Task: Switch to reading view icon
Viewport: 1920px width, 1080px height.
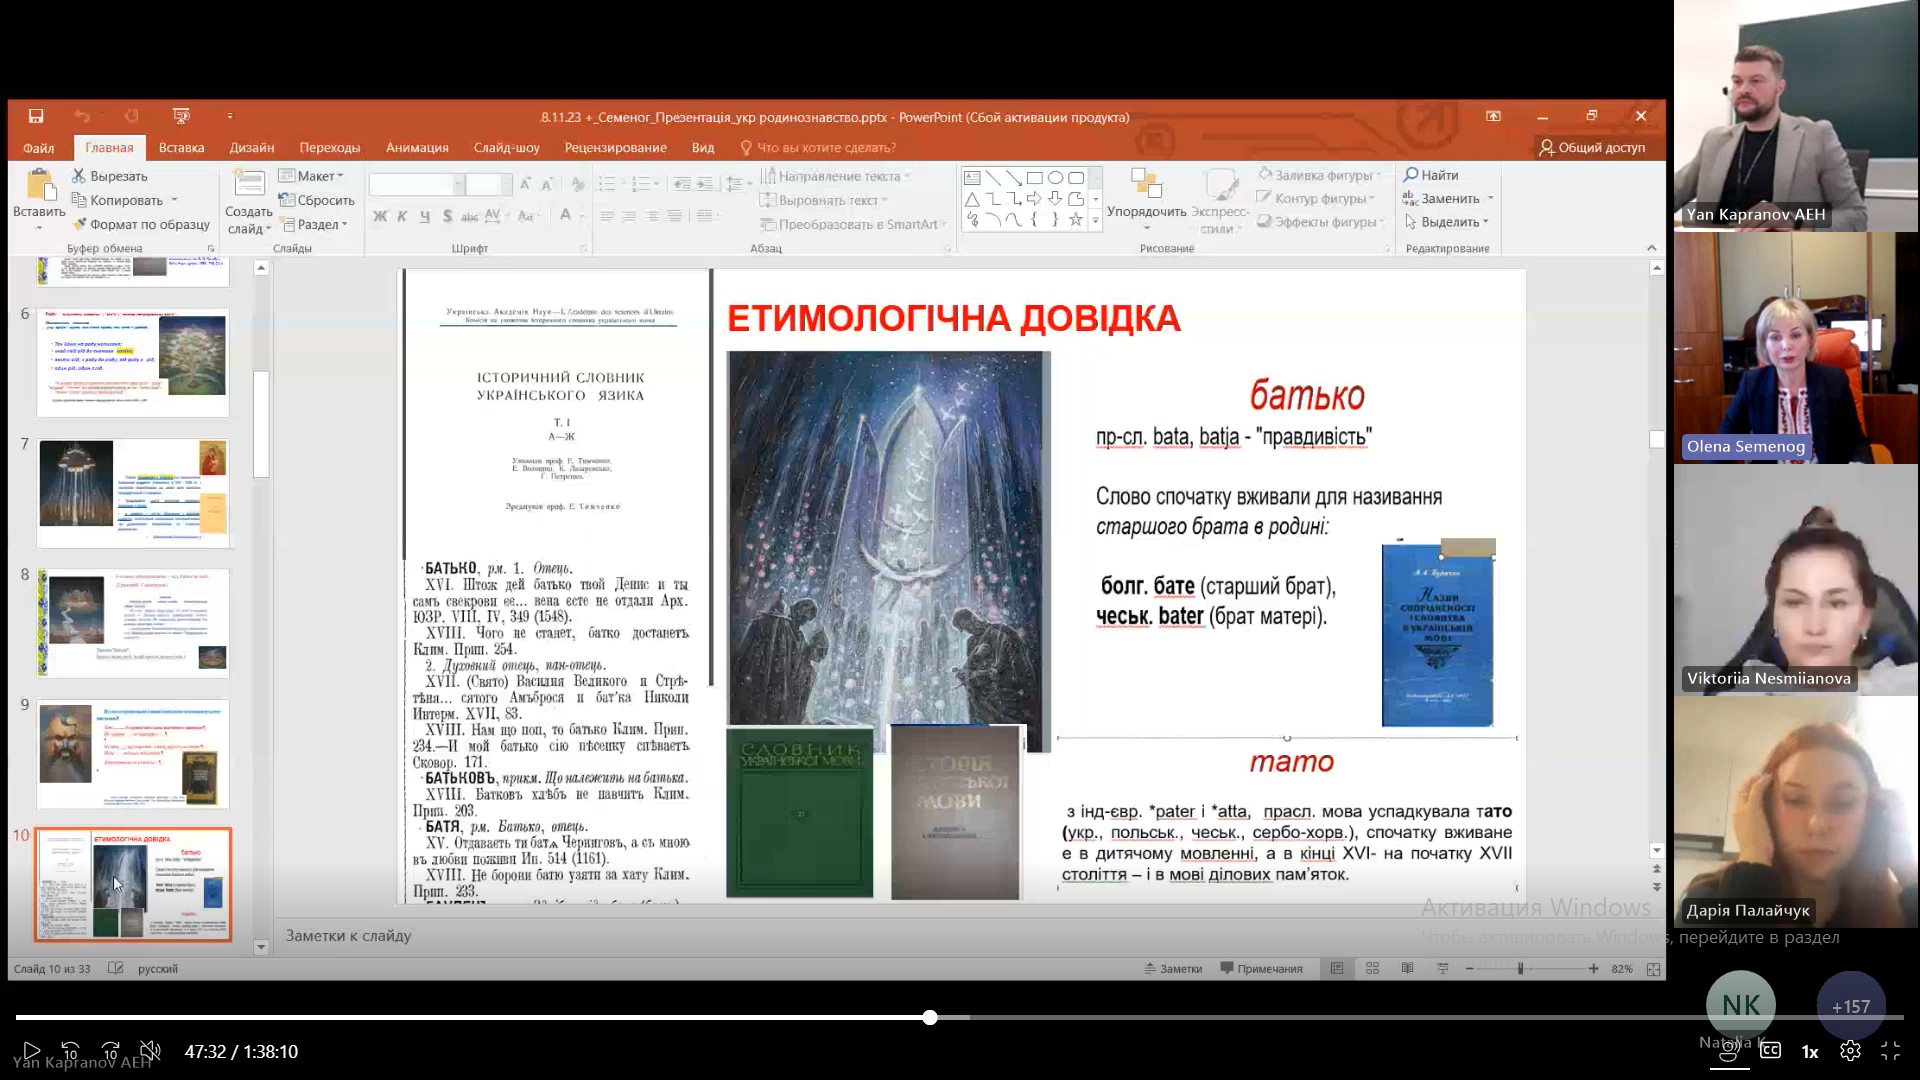Action: pos(1407,968)
